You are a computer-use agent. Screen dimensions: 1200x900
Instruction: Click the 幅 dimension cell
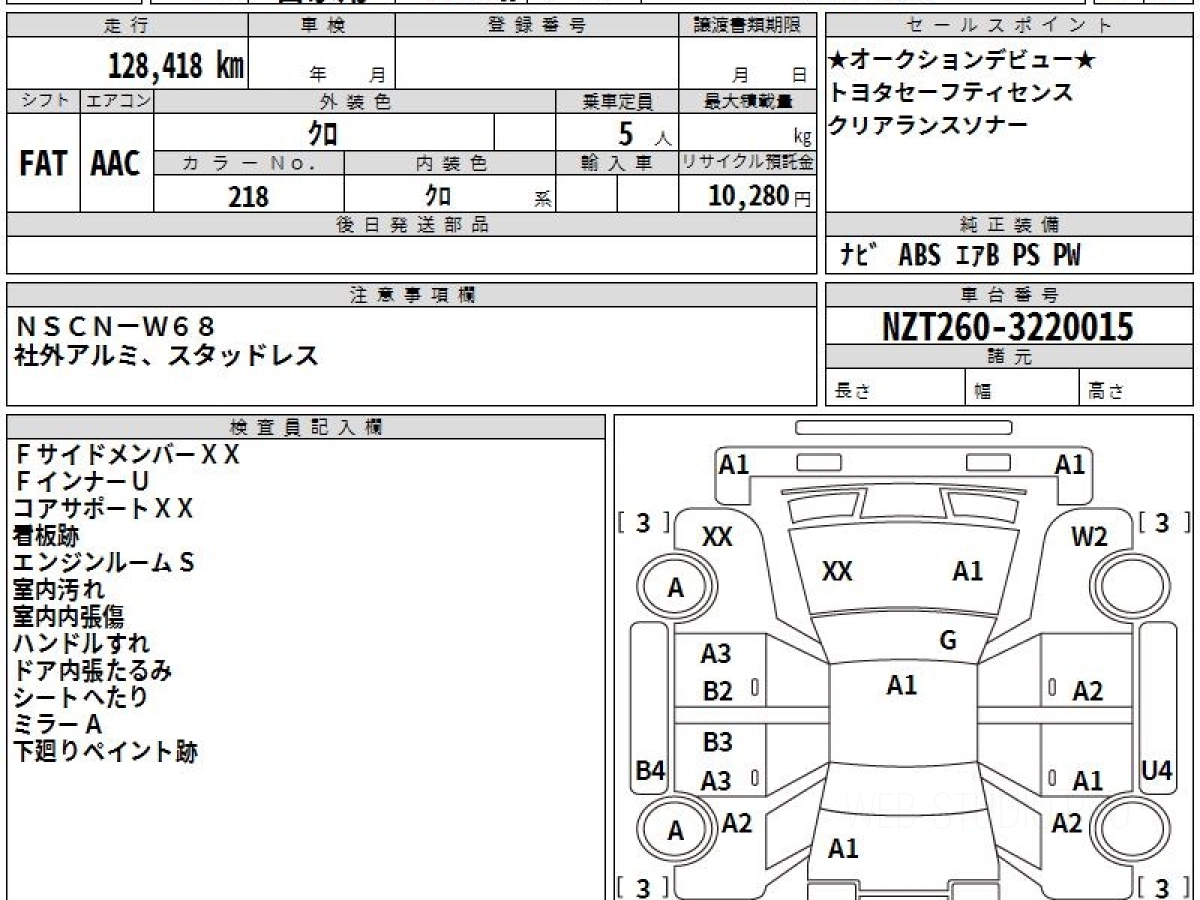[x=1023, y=388]
